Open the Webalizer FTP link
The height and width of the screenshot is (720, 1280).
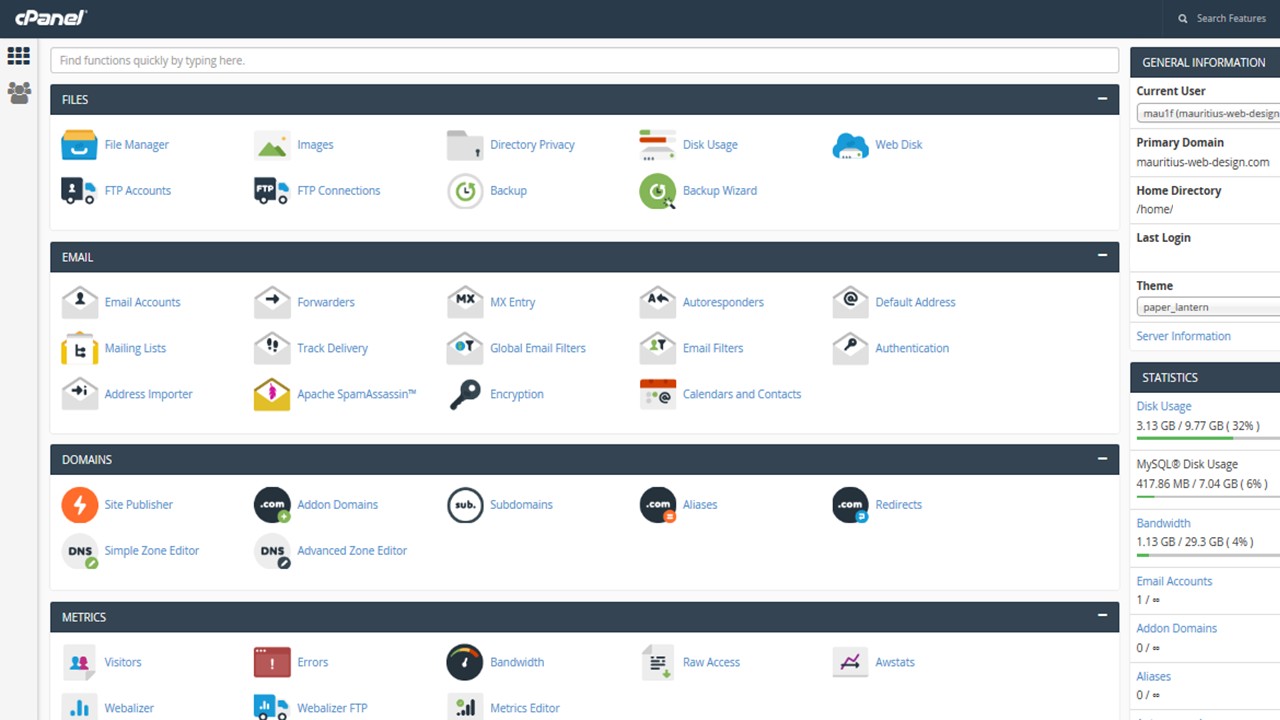332,708
